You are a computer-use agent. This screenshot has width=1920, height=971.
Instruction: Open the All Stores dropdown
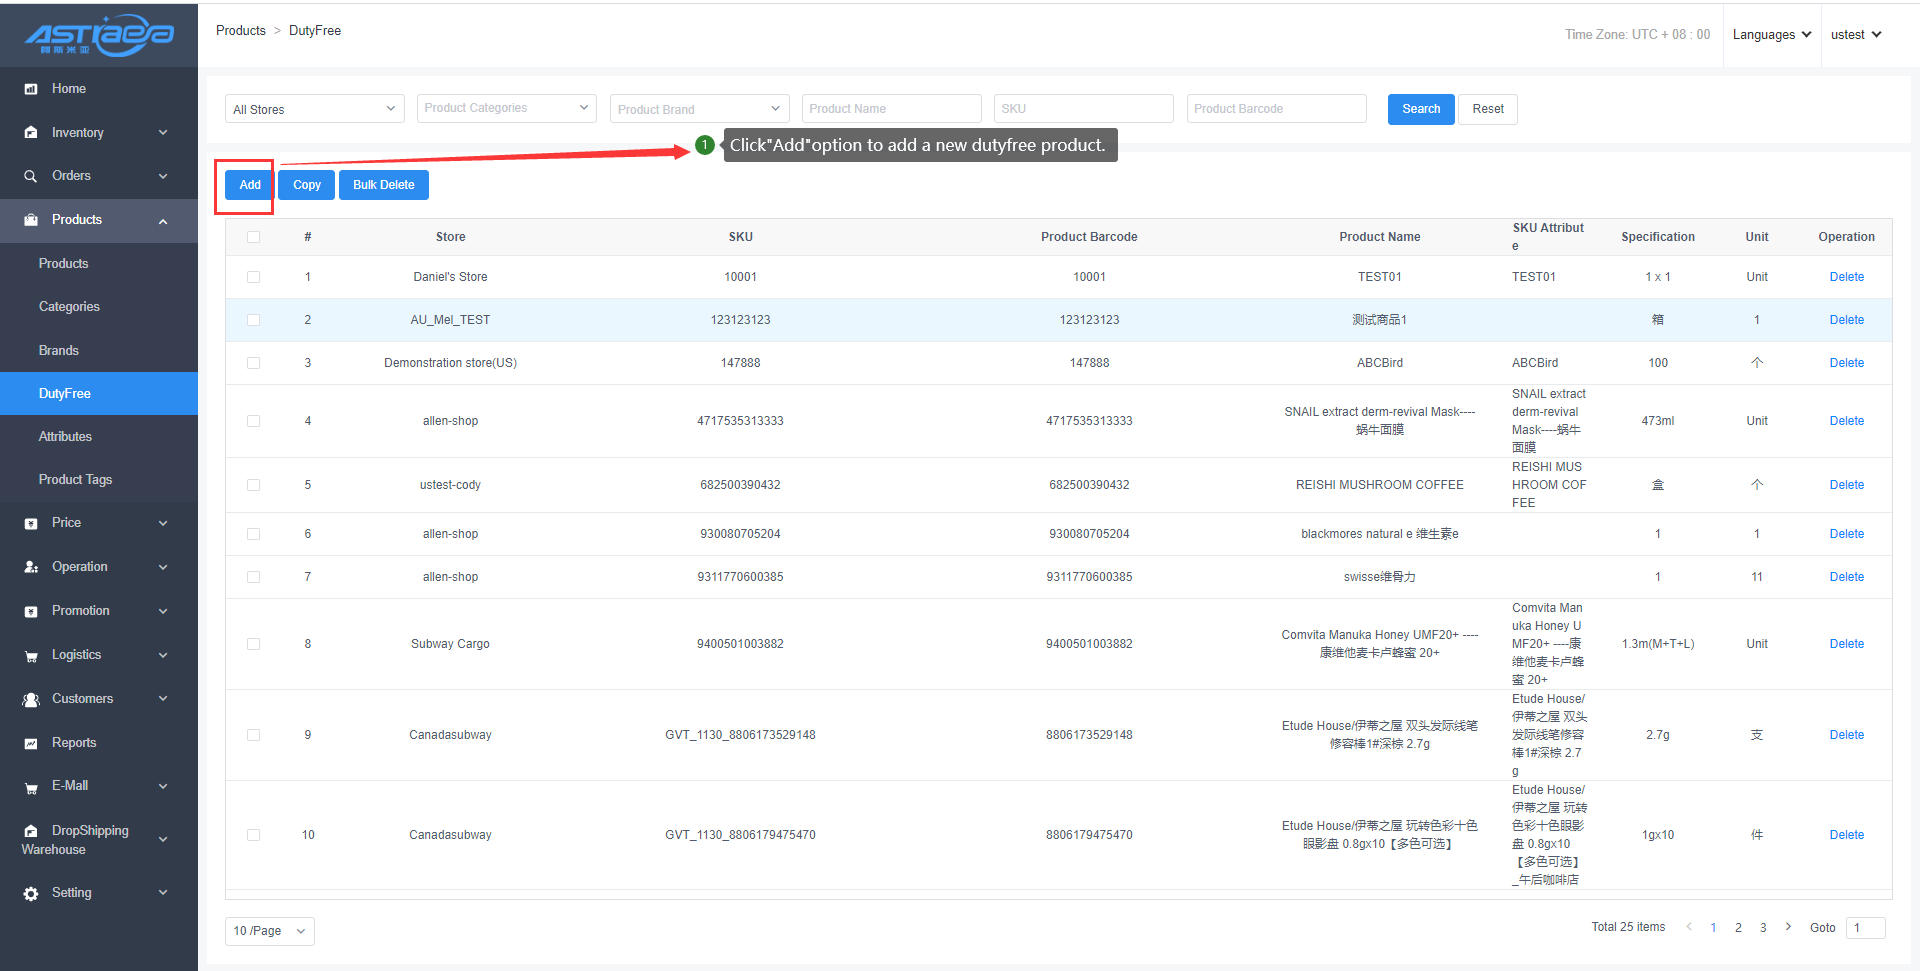[314, 109]
